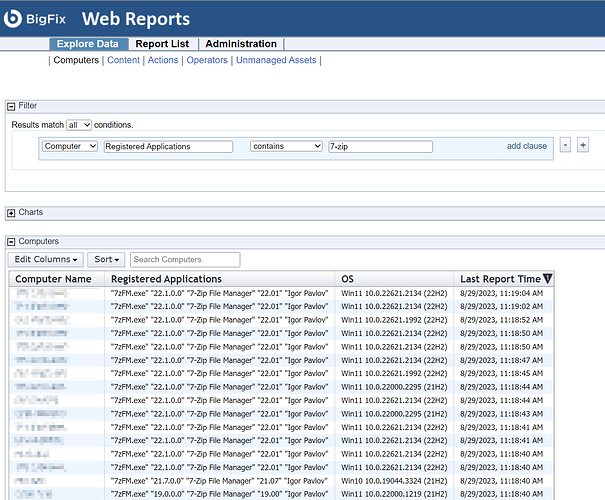Viewport: 605px width, 500px height.
Task: Click the report time '8/29/2023, 11:18:47 AM'
Action: coord(501,360)
